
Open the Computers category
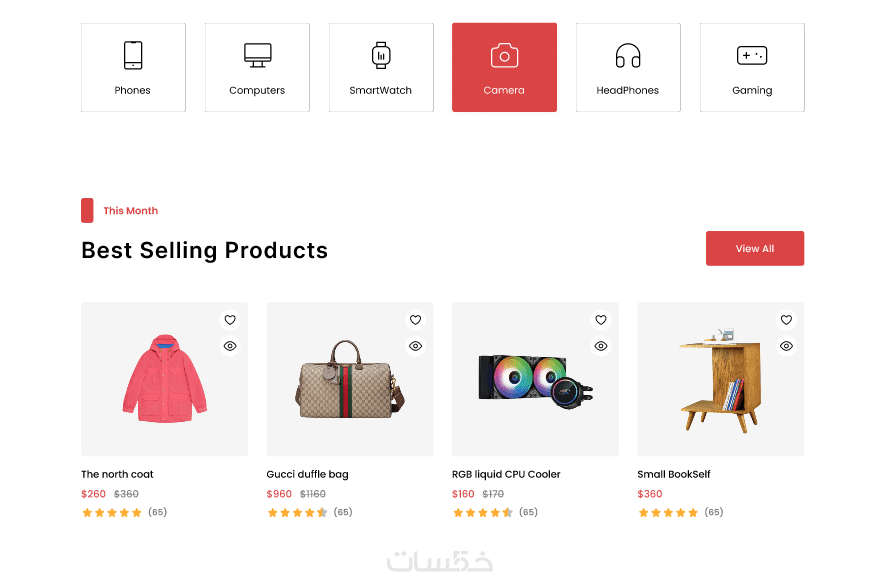[x=257, y=67]
